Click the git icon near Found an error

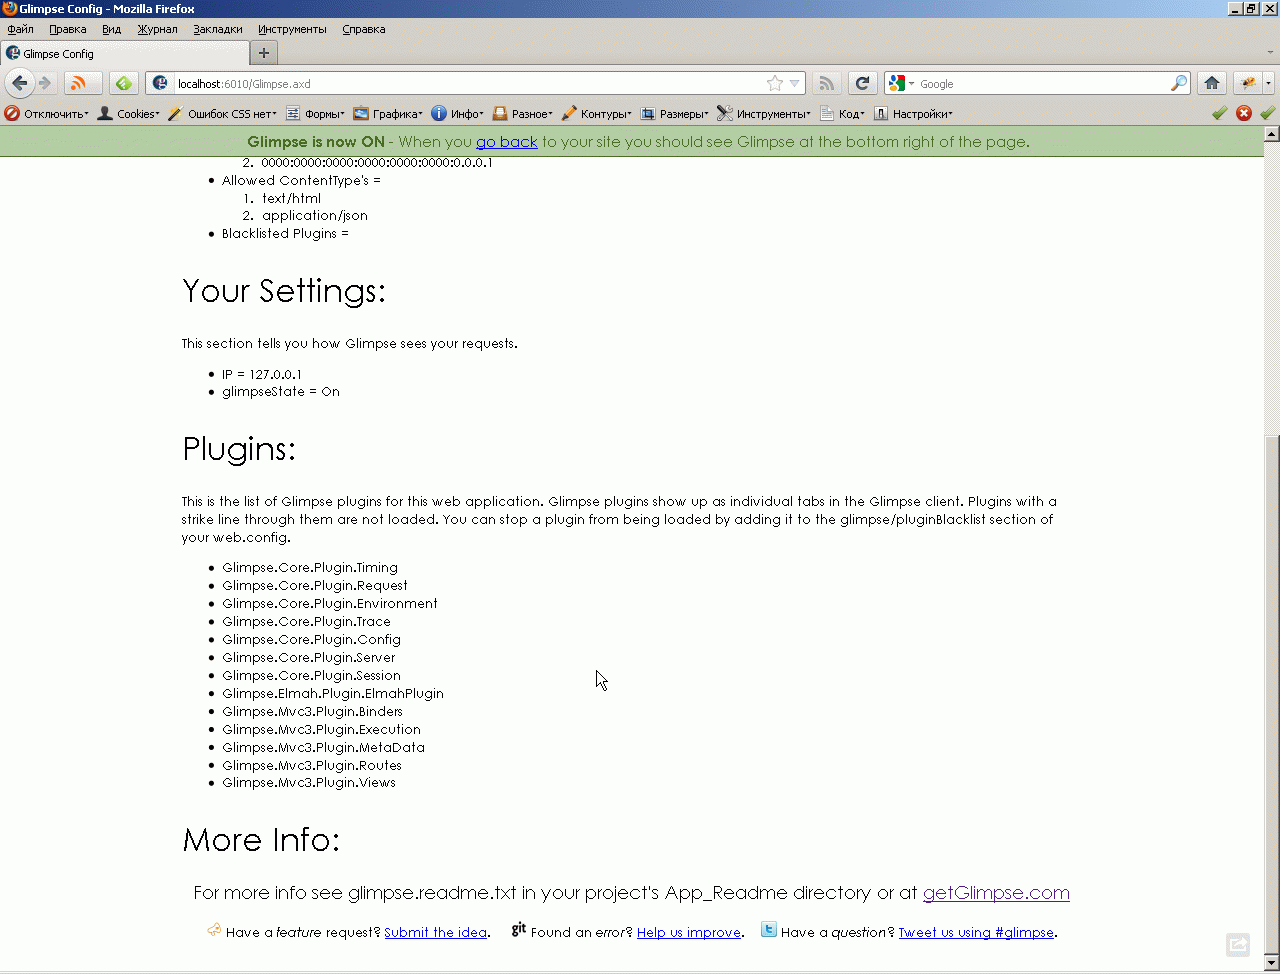519,929
